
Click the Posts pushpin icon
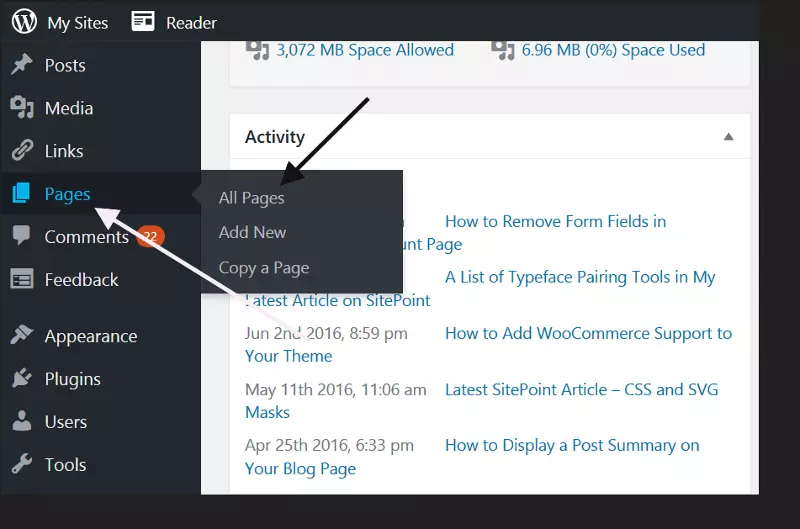(22, 65)
